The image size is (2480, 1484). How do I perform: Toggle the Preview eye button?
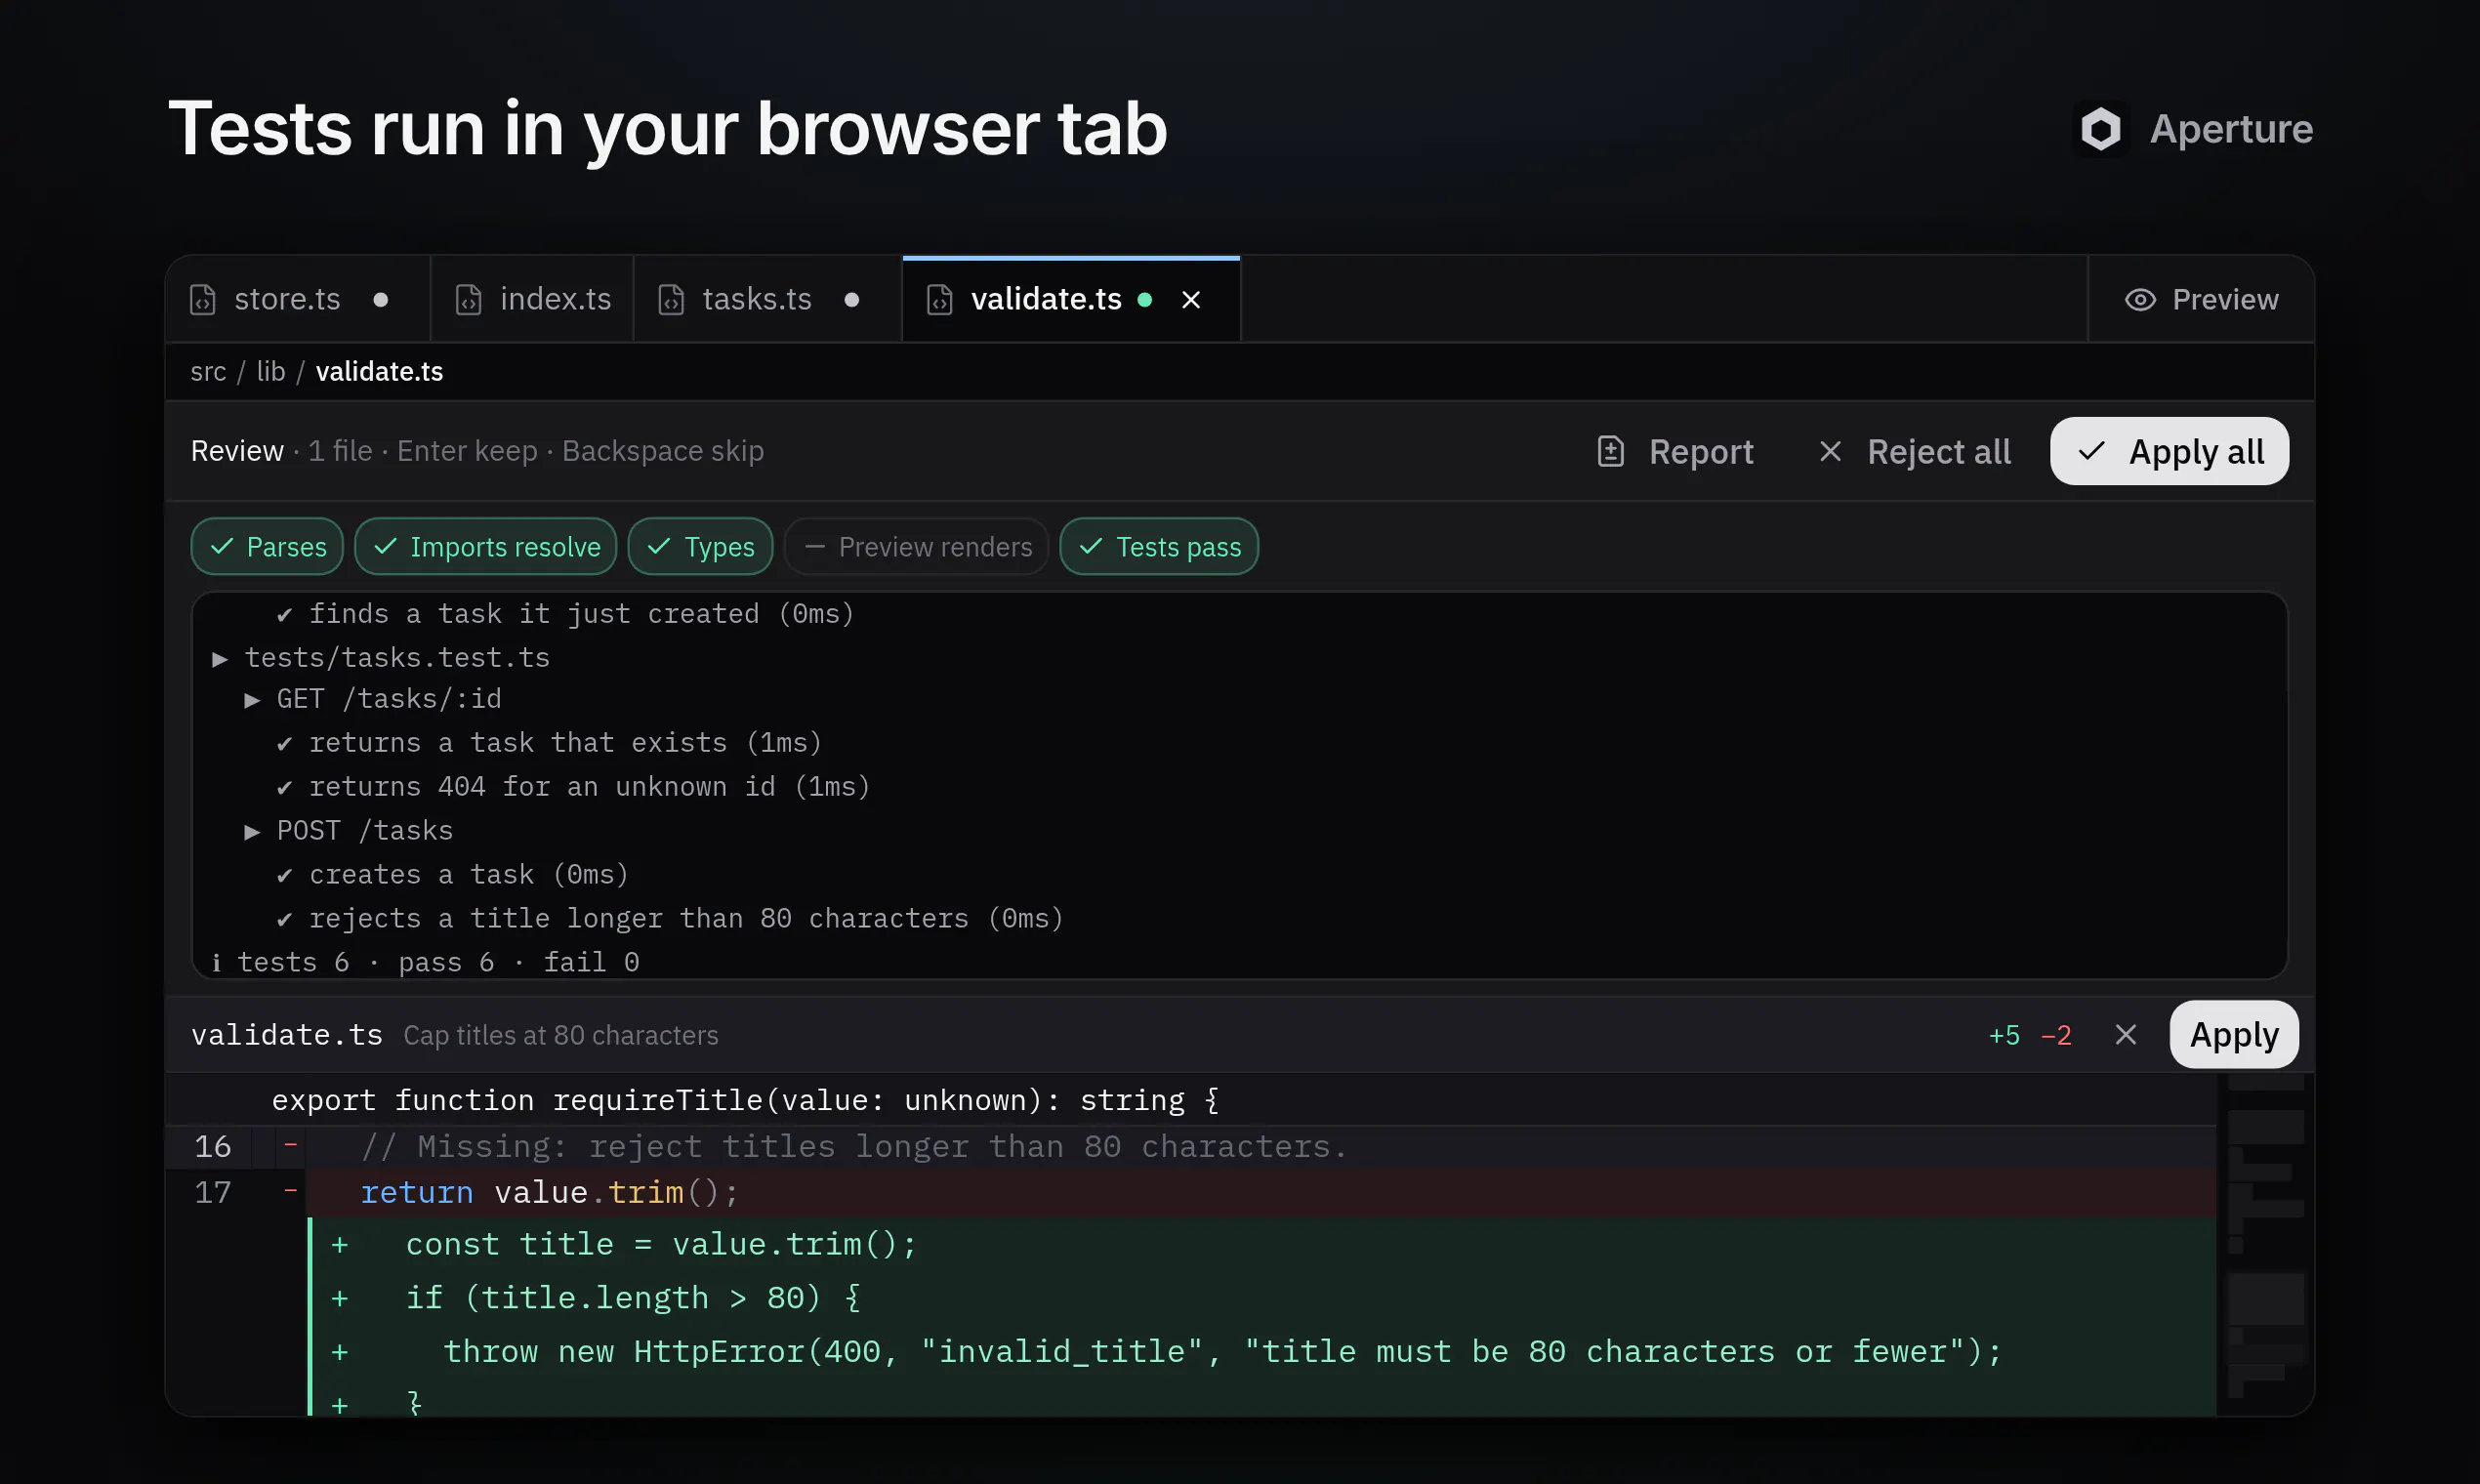coord(2201,300)
